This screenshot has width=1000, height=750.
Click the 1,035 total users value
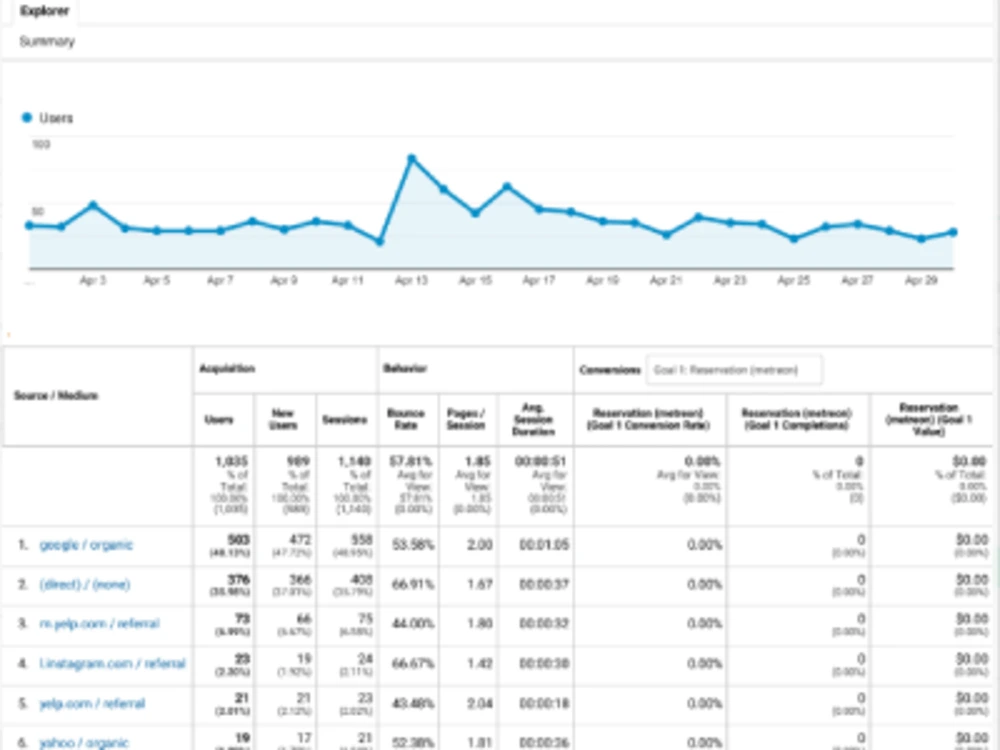click(x=232, y=461)
